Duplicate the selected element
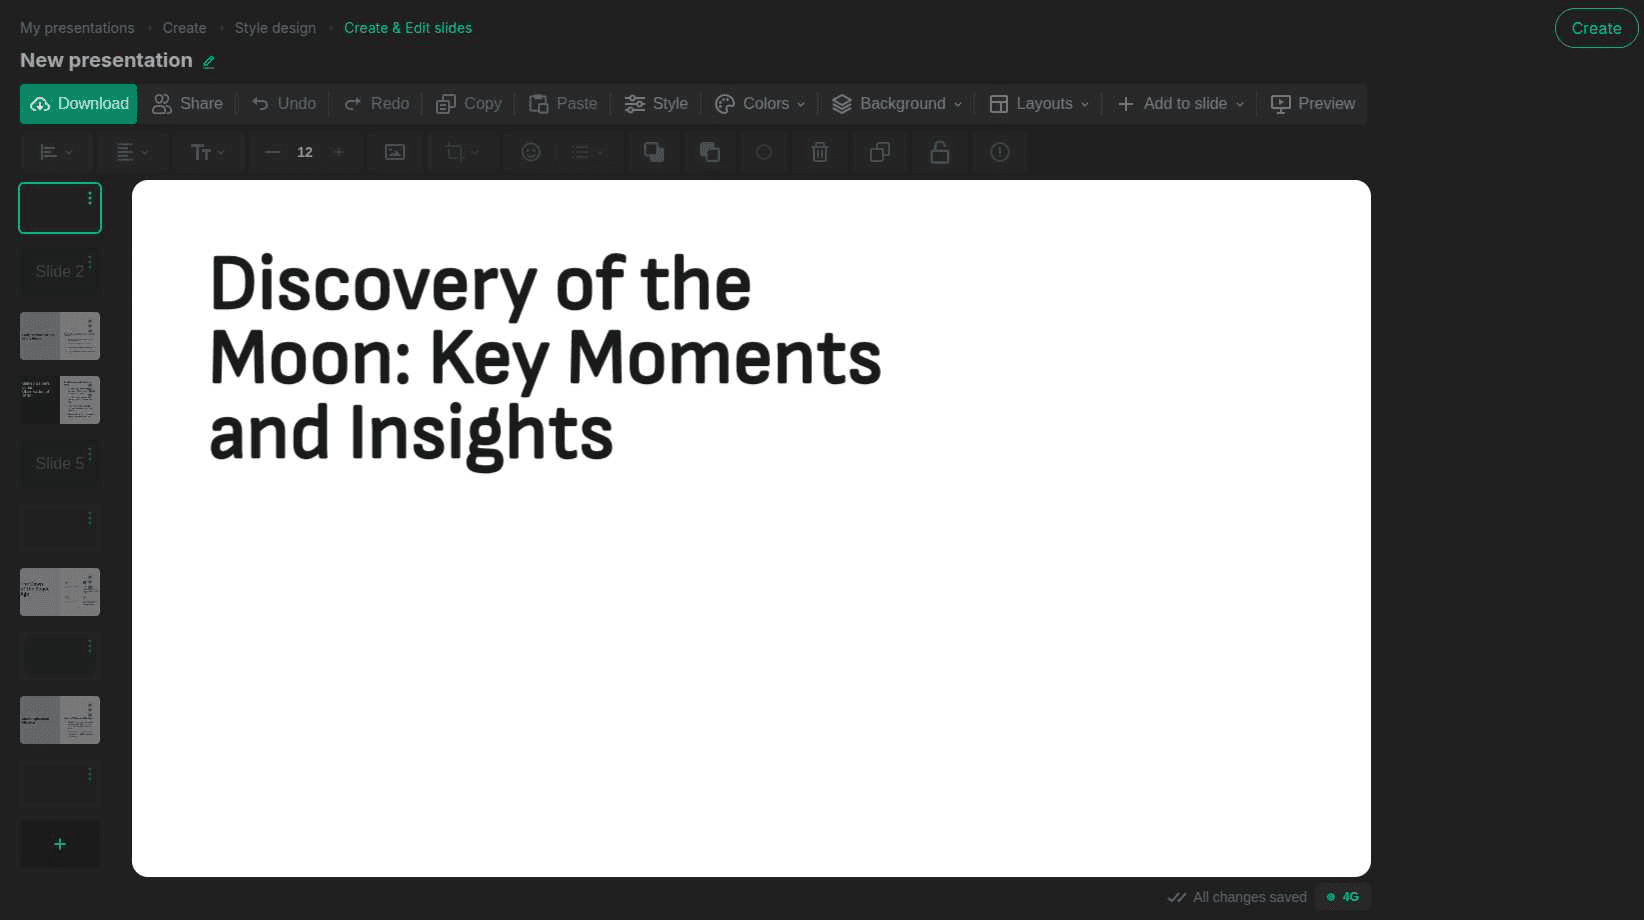This screenshot has width=1644, height=920. click(x=879, y=152)
